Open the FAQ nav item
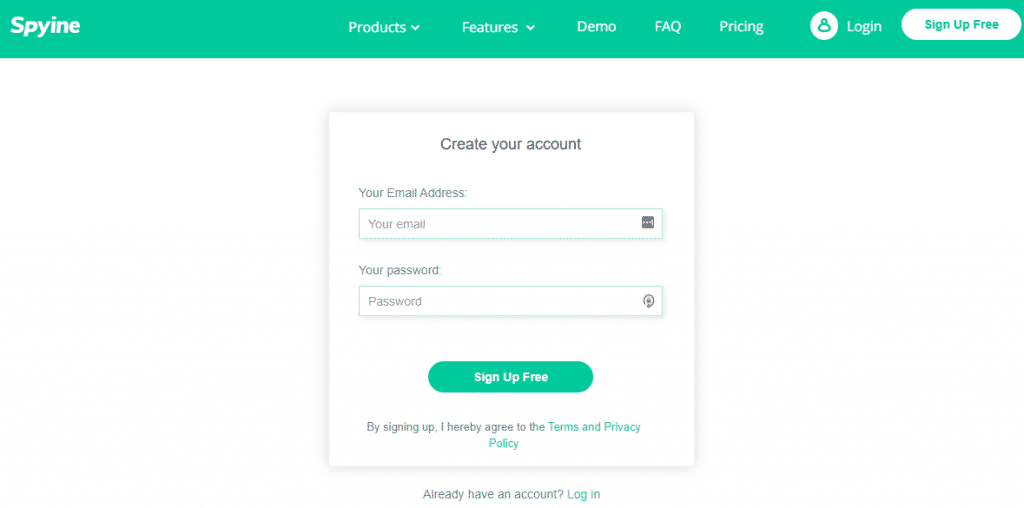1024x508 pixels. pyautogui.click(x=668, y=27)
